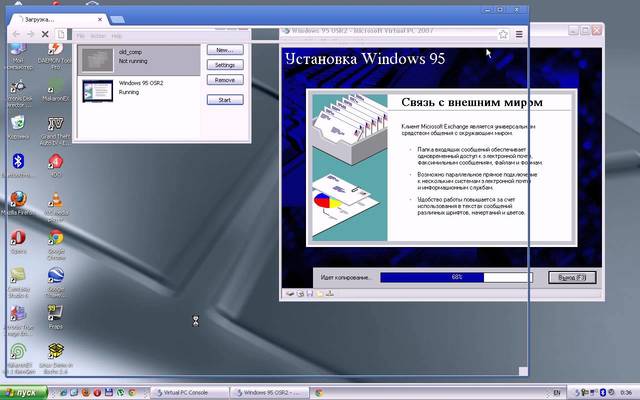Click the Start button in Virtual PC Console

pos(225,100)
